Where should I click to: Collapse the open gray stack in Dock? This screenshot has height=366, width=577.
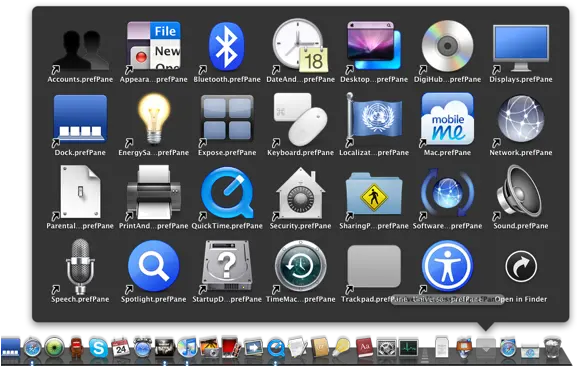(486, 348)
